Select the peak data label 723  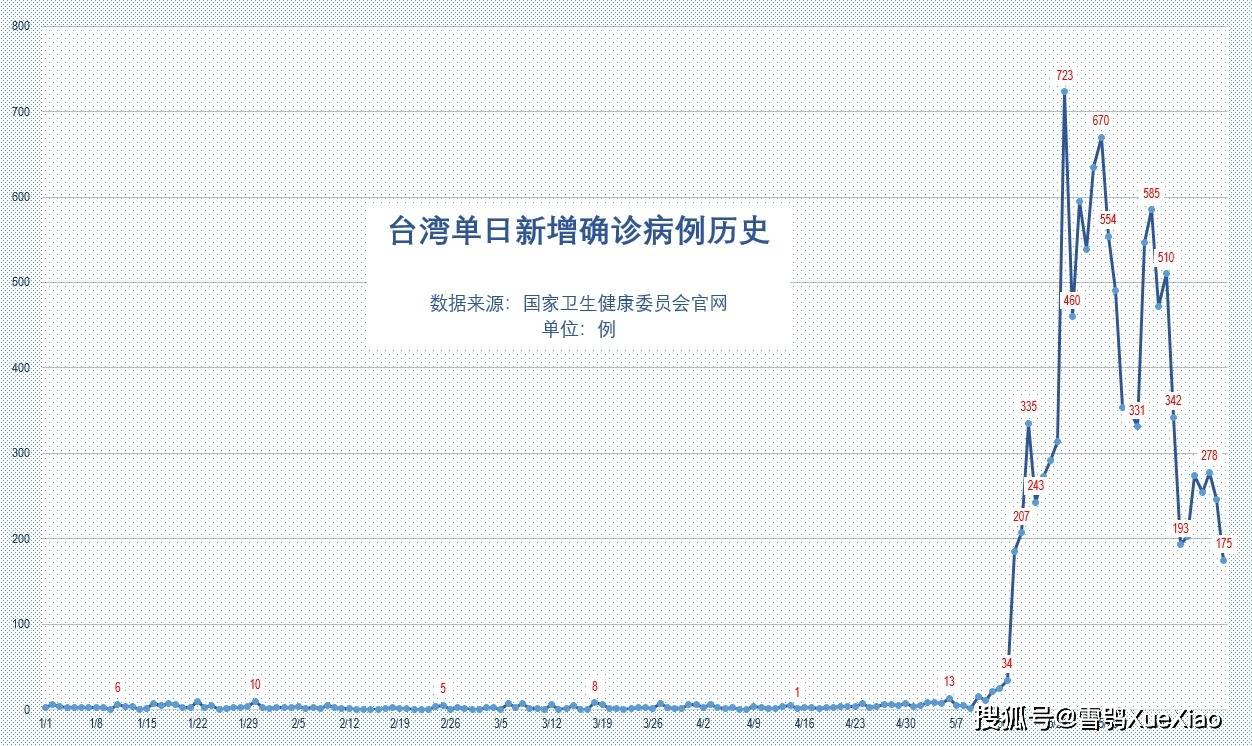pyautogui.click(x=1065, y=75)
